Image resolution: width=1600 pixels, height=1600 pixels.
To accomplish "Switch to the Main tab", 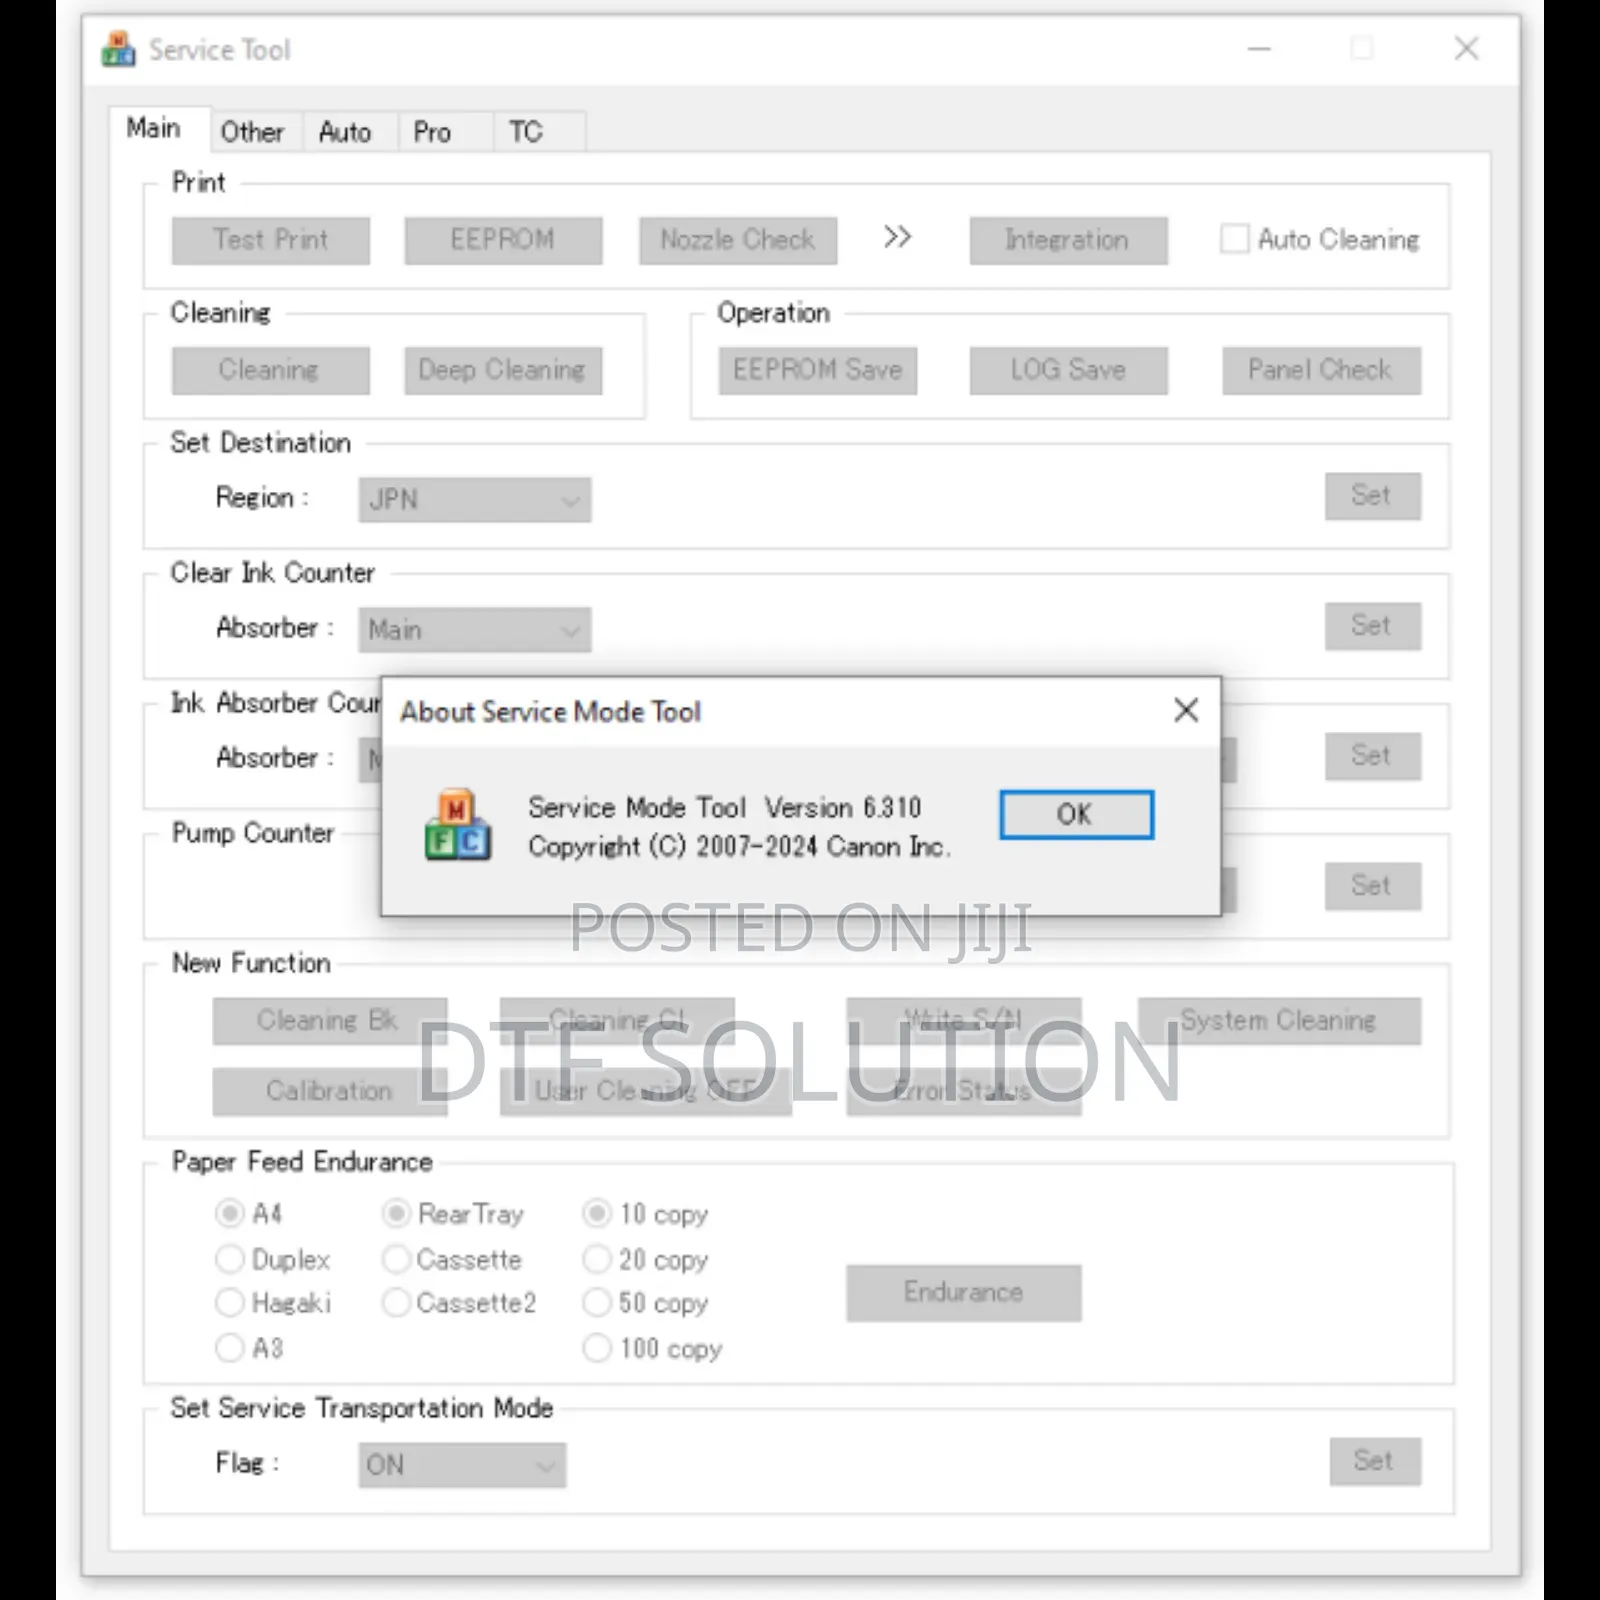I will coord(154,128).
